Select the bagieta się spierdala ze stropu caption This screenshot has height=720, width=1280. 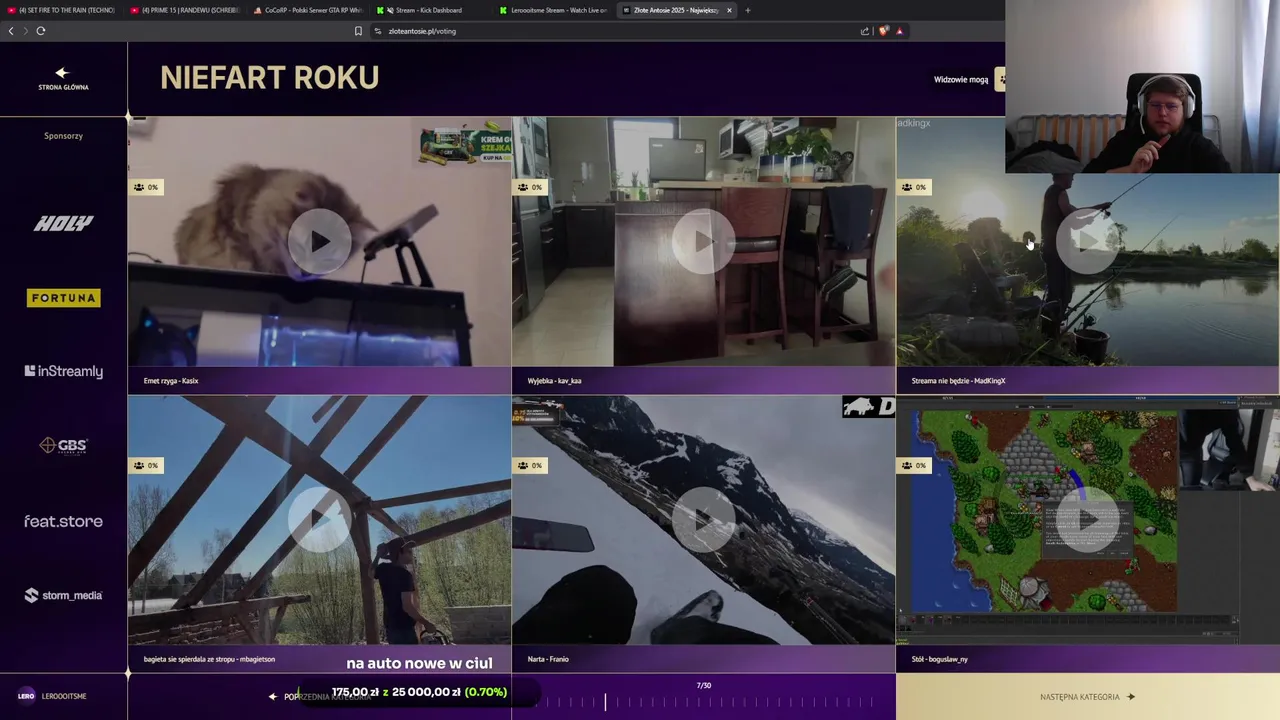209,659
